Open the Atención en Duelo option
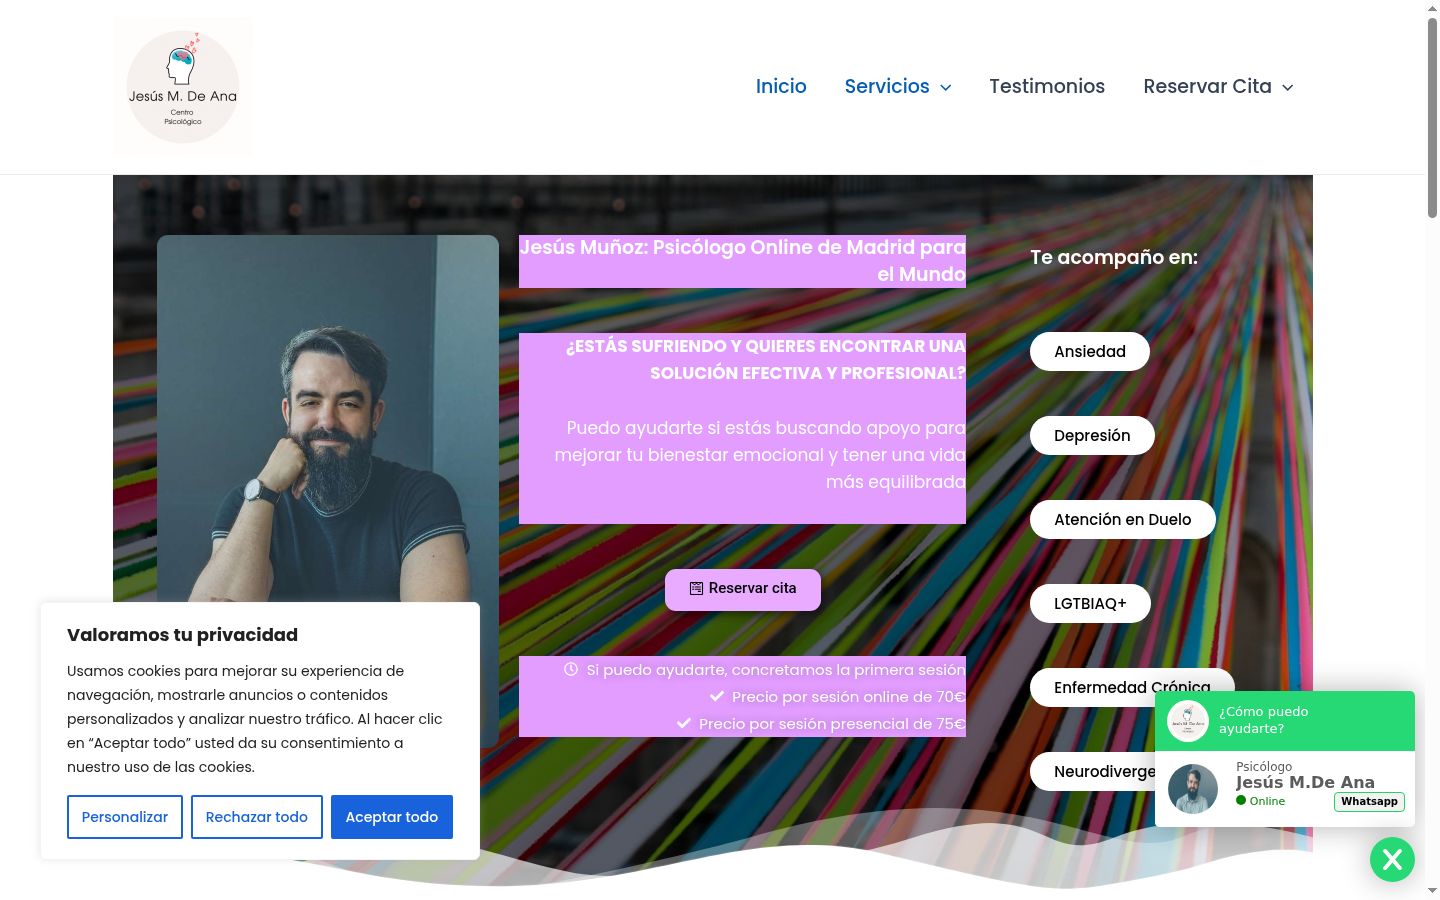Screen dimensions: 1440x900 coord(1123,519)
